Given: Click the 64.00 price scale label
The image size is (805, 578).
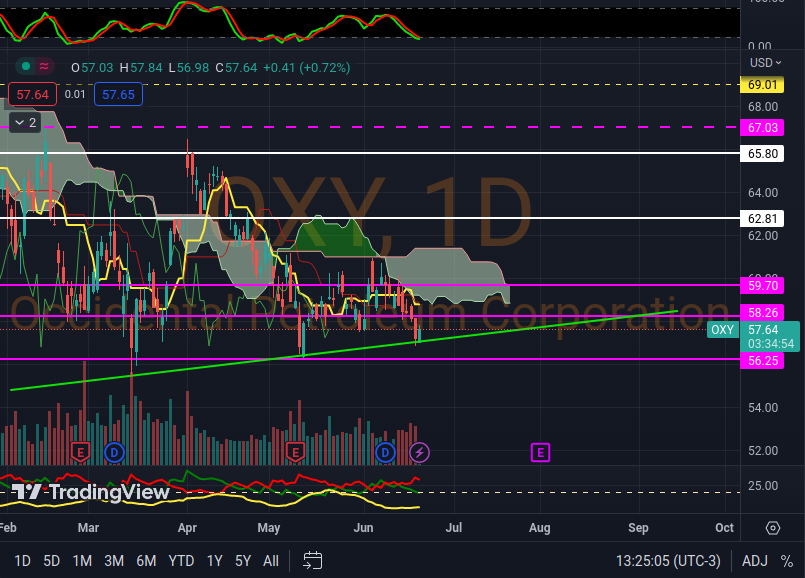Looking at the screenshot, I should [x=763, y=192].
